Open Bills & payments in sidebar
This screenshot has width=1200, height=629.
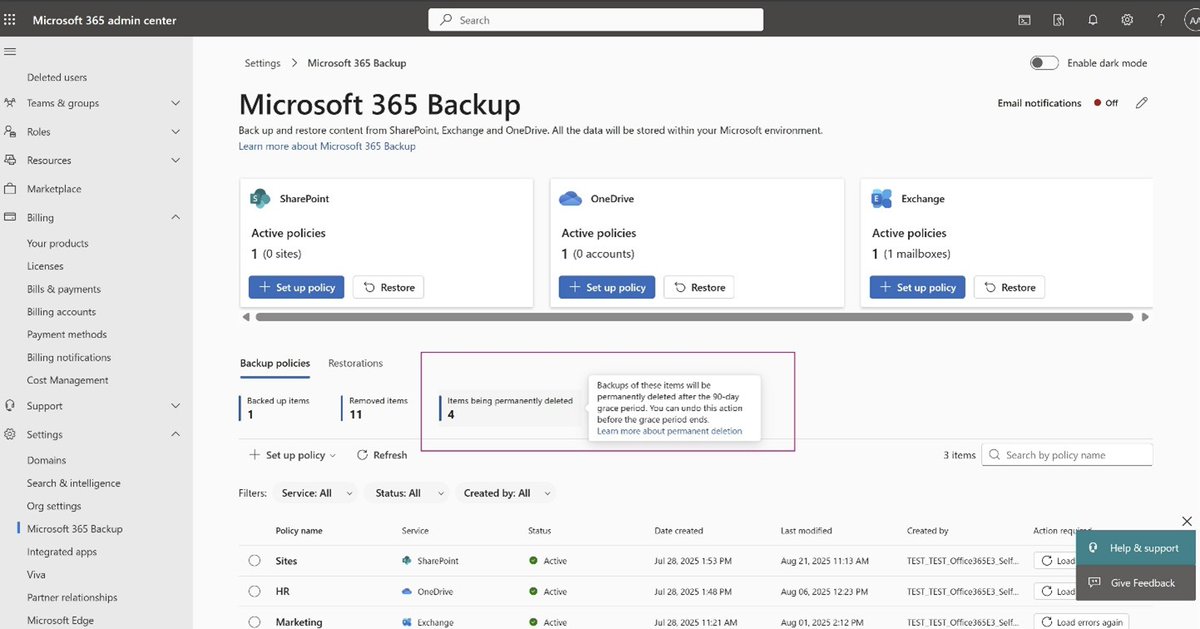64,289
